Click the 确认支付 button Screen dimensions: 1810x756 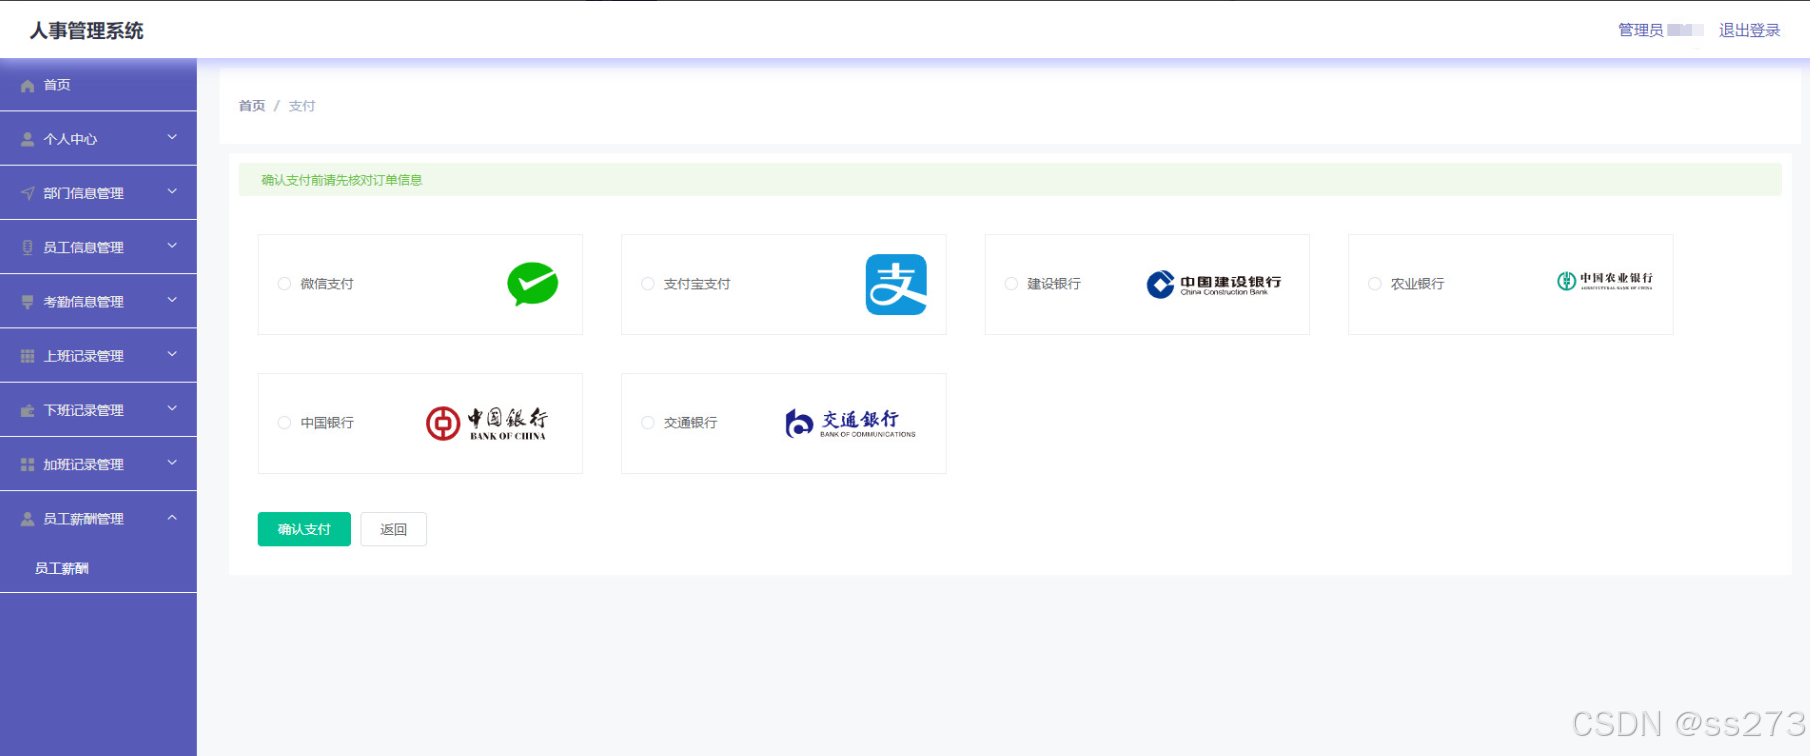tap(304, 529)
